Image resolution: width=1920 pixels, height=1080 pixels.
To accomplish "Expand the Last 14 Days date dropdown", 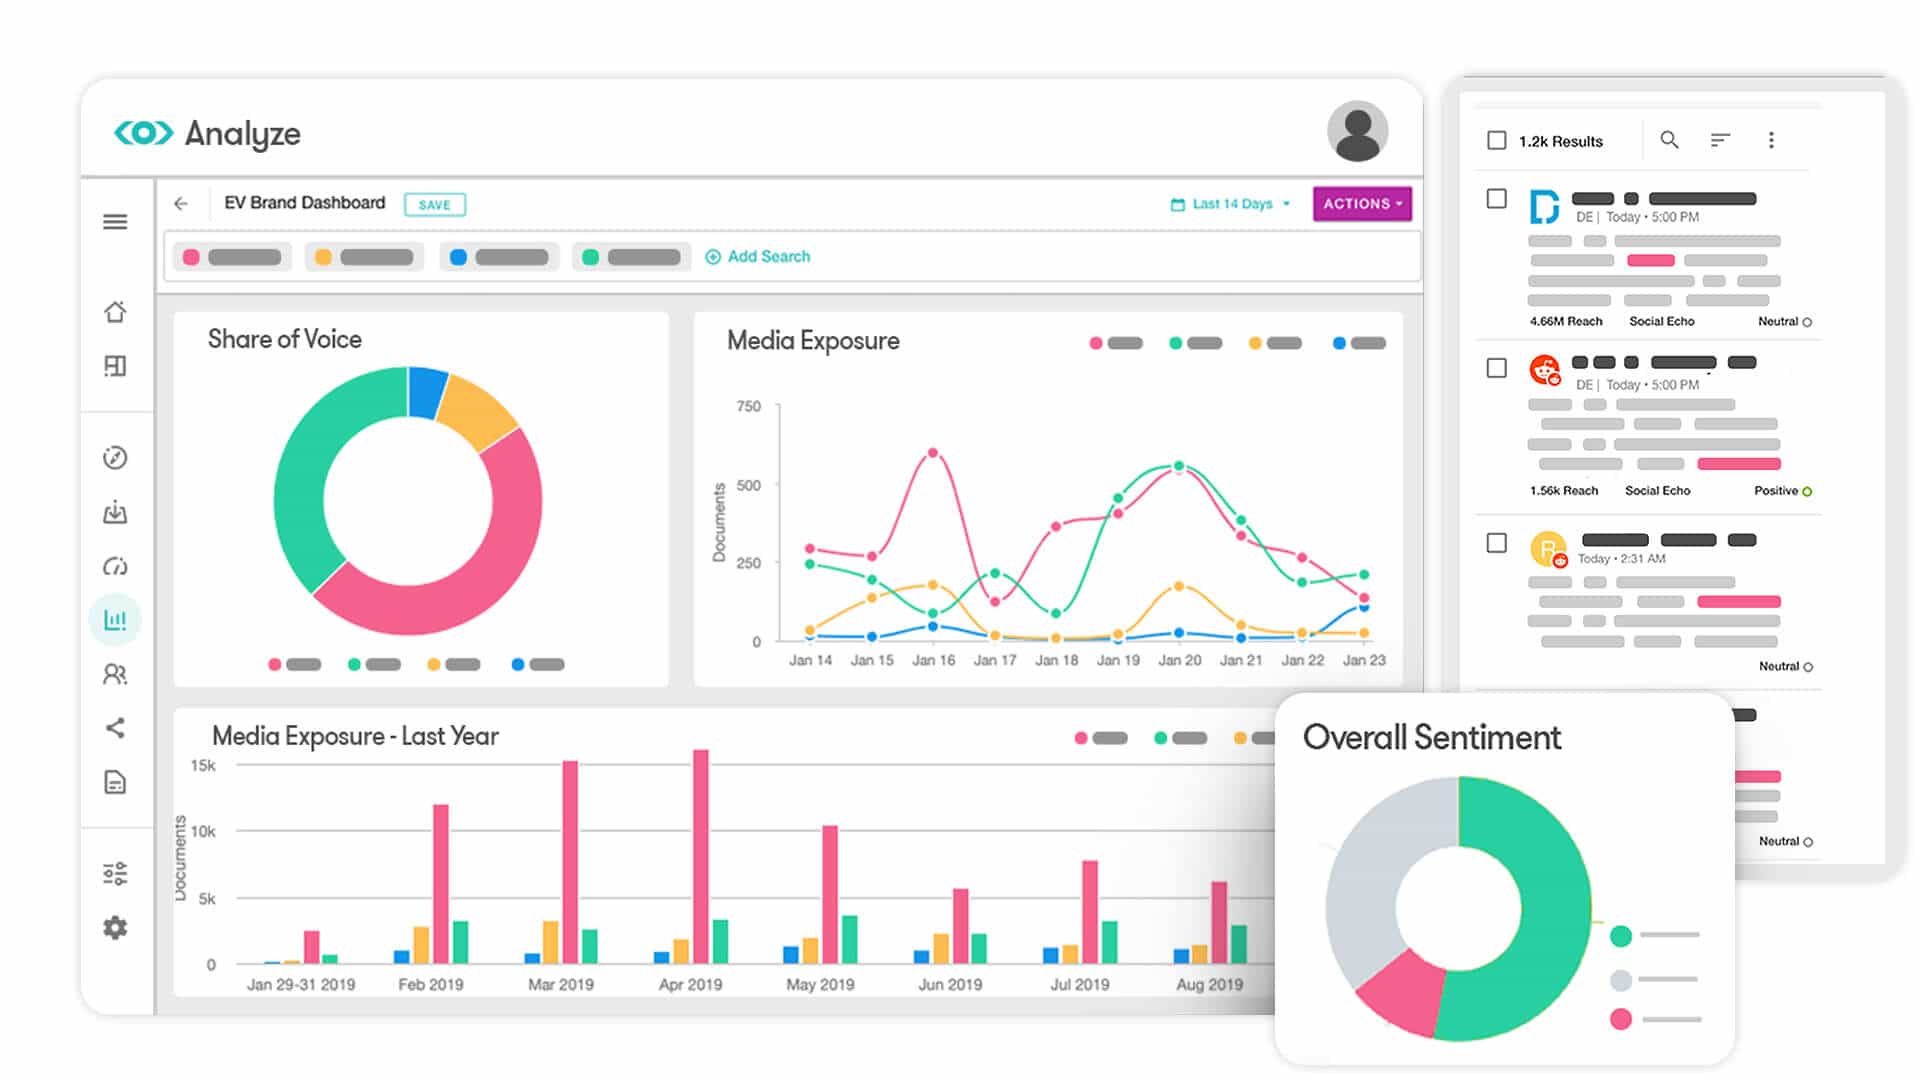I will 1232,204.
